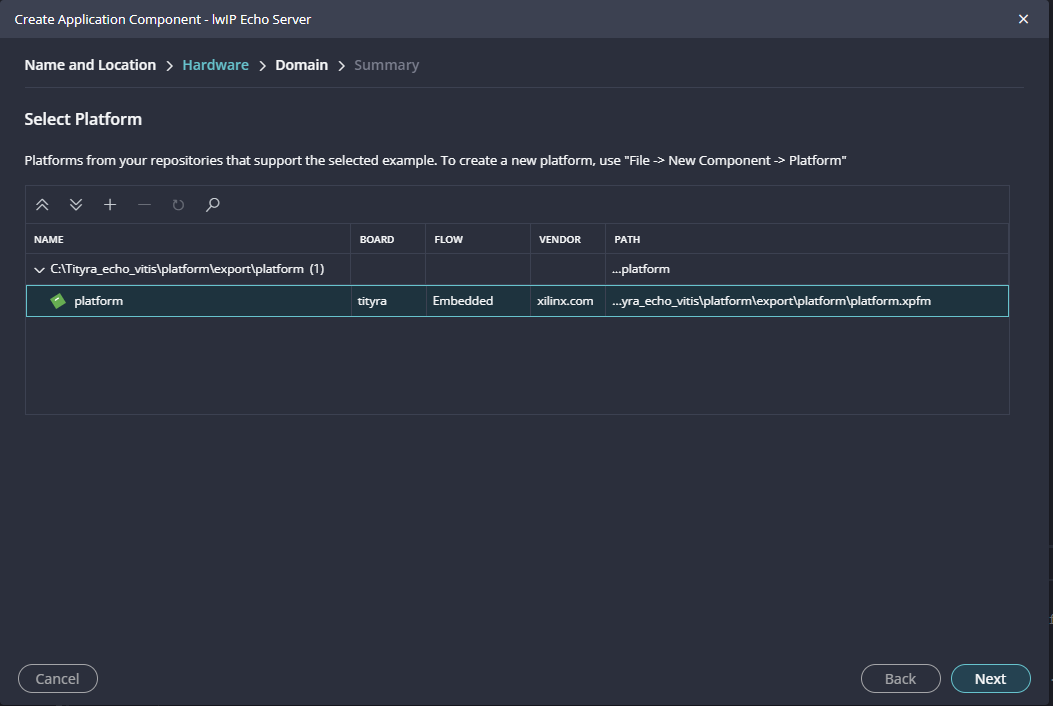Click the expand all double-chevron down icon
The height and width of the screenshot is (706, 1053).
click(x=76, y=205)
